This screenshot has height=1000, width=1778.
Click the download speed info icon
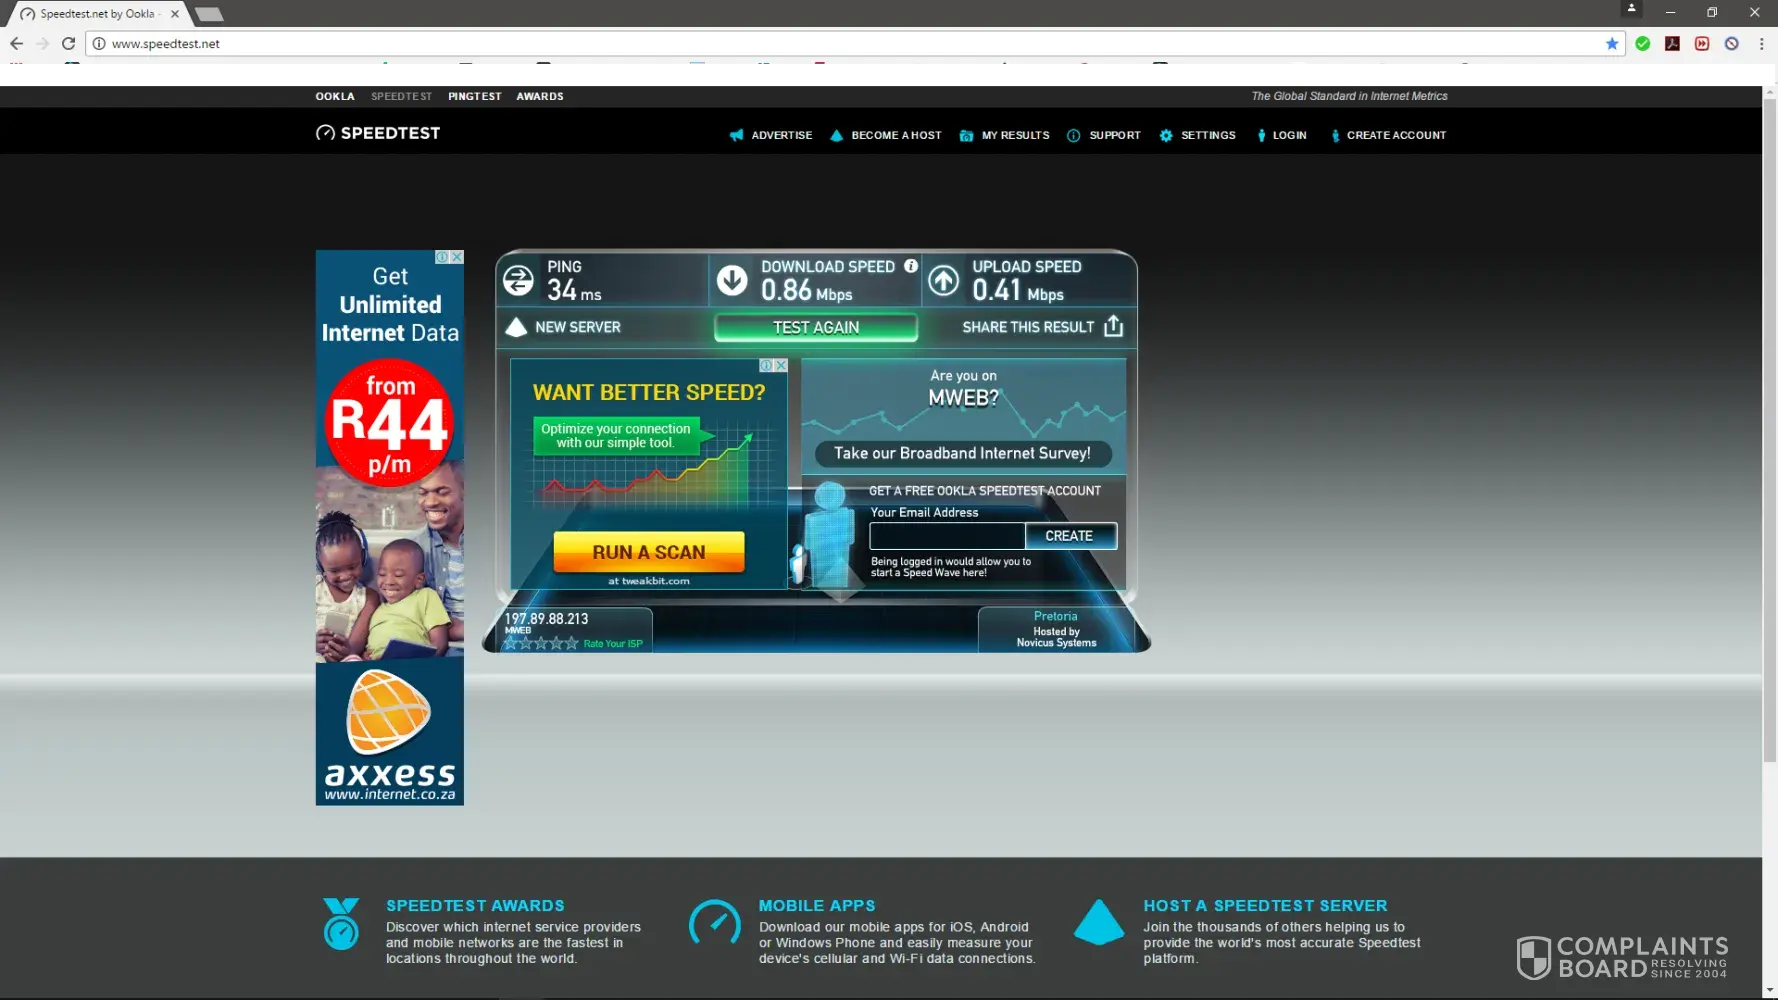tap(911, 266)
